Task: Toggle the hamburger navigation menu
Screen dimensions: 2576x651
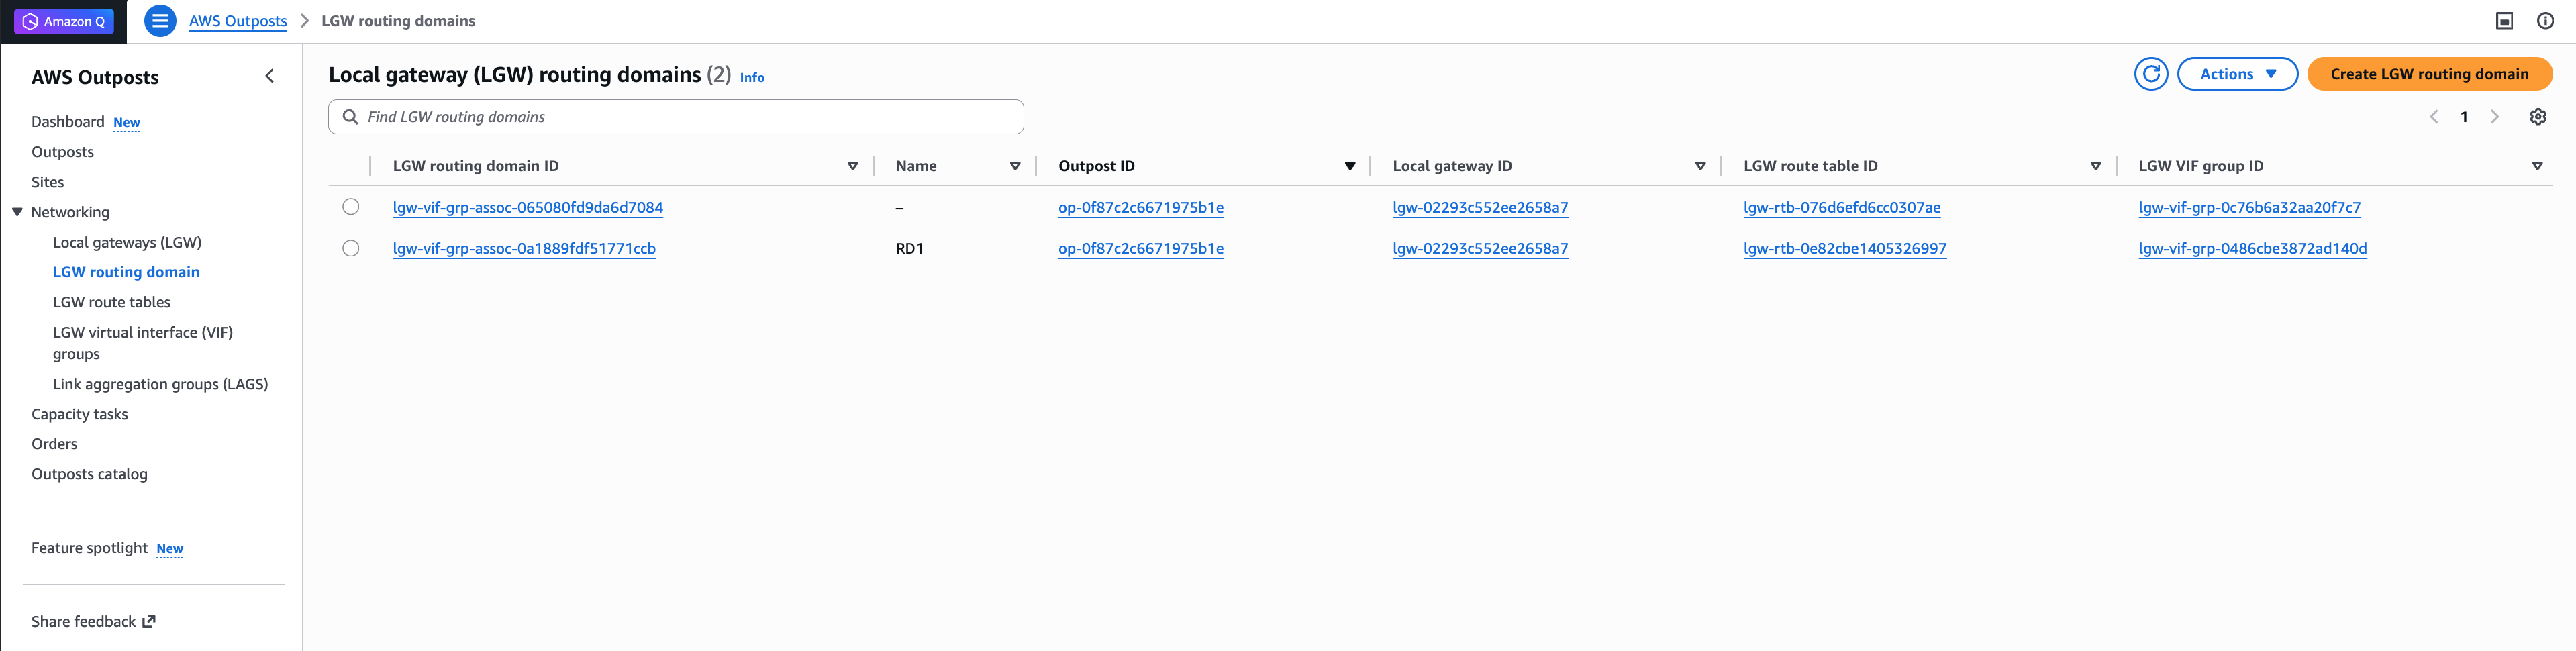Action: (160, 21)
